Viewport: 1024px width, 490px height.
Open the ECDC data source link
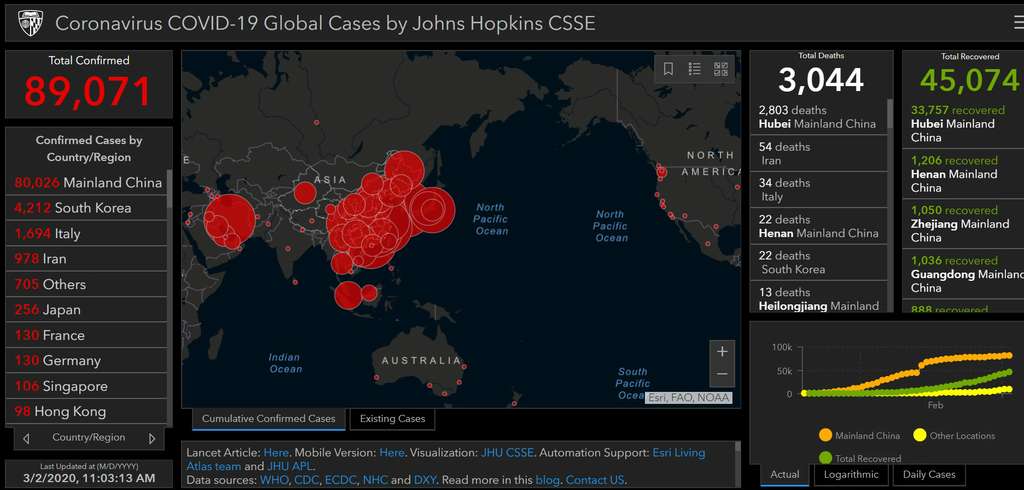pos(340,480)
